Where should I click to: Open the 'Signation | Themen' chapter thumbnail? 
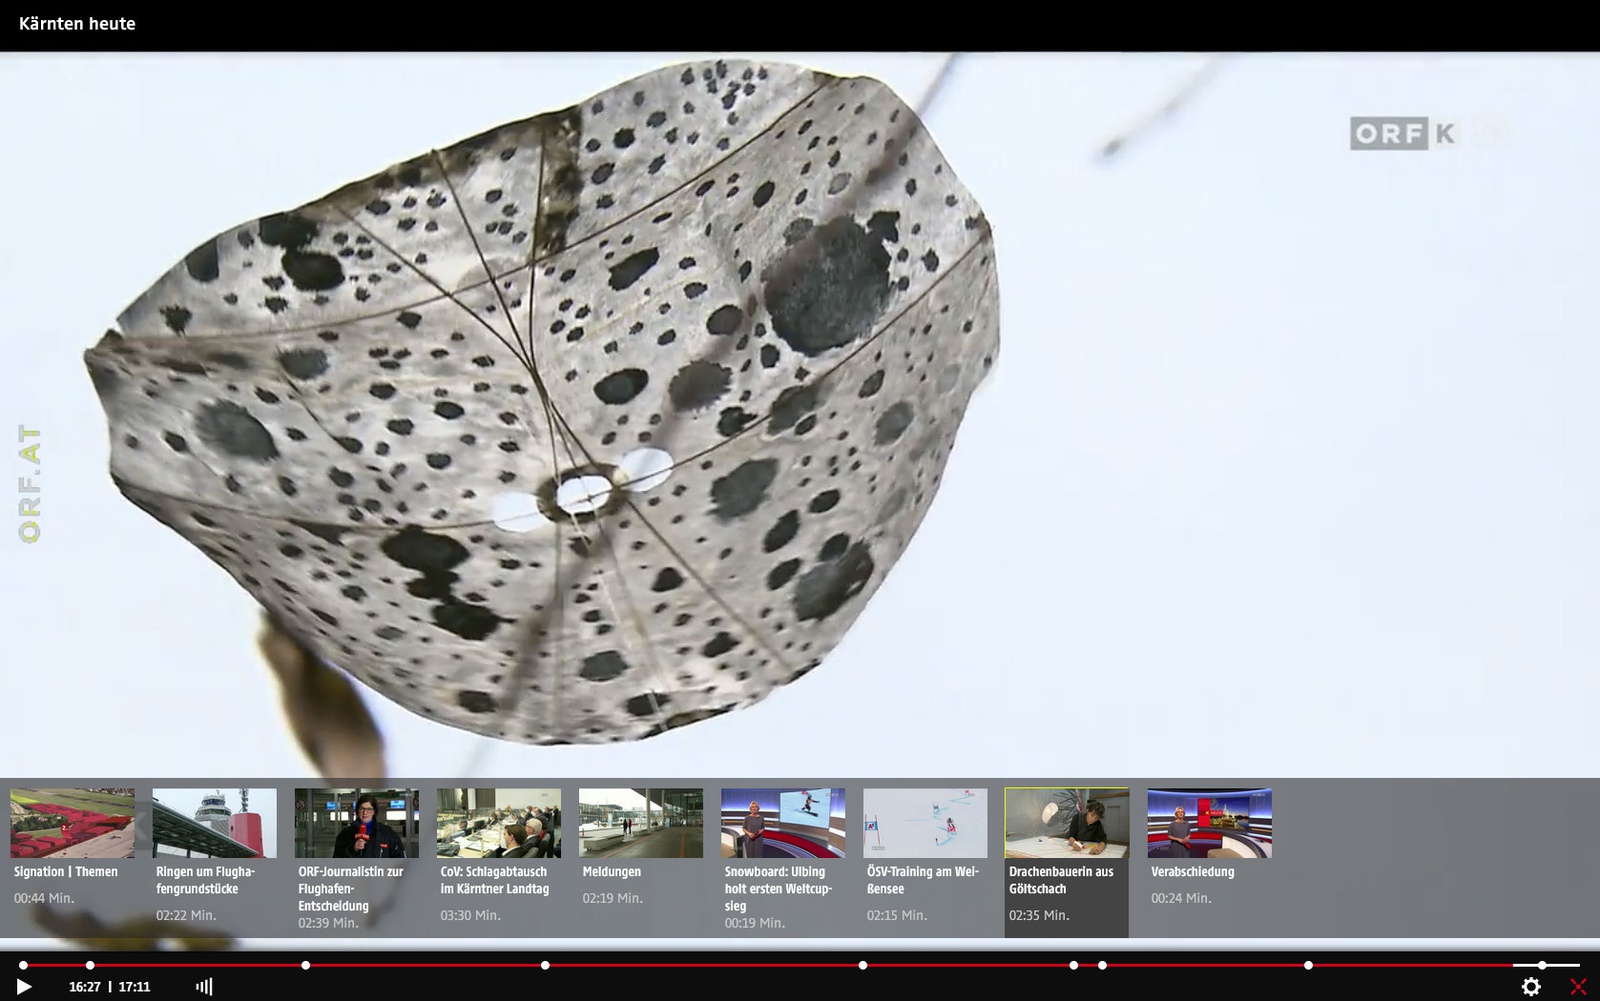pyautogui.click(x=72, y=823)
